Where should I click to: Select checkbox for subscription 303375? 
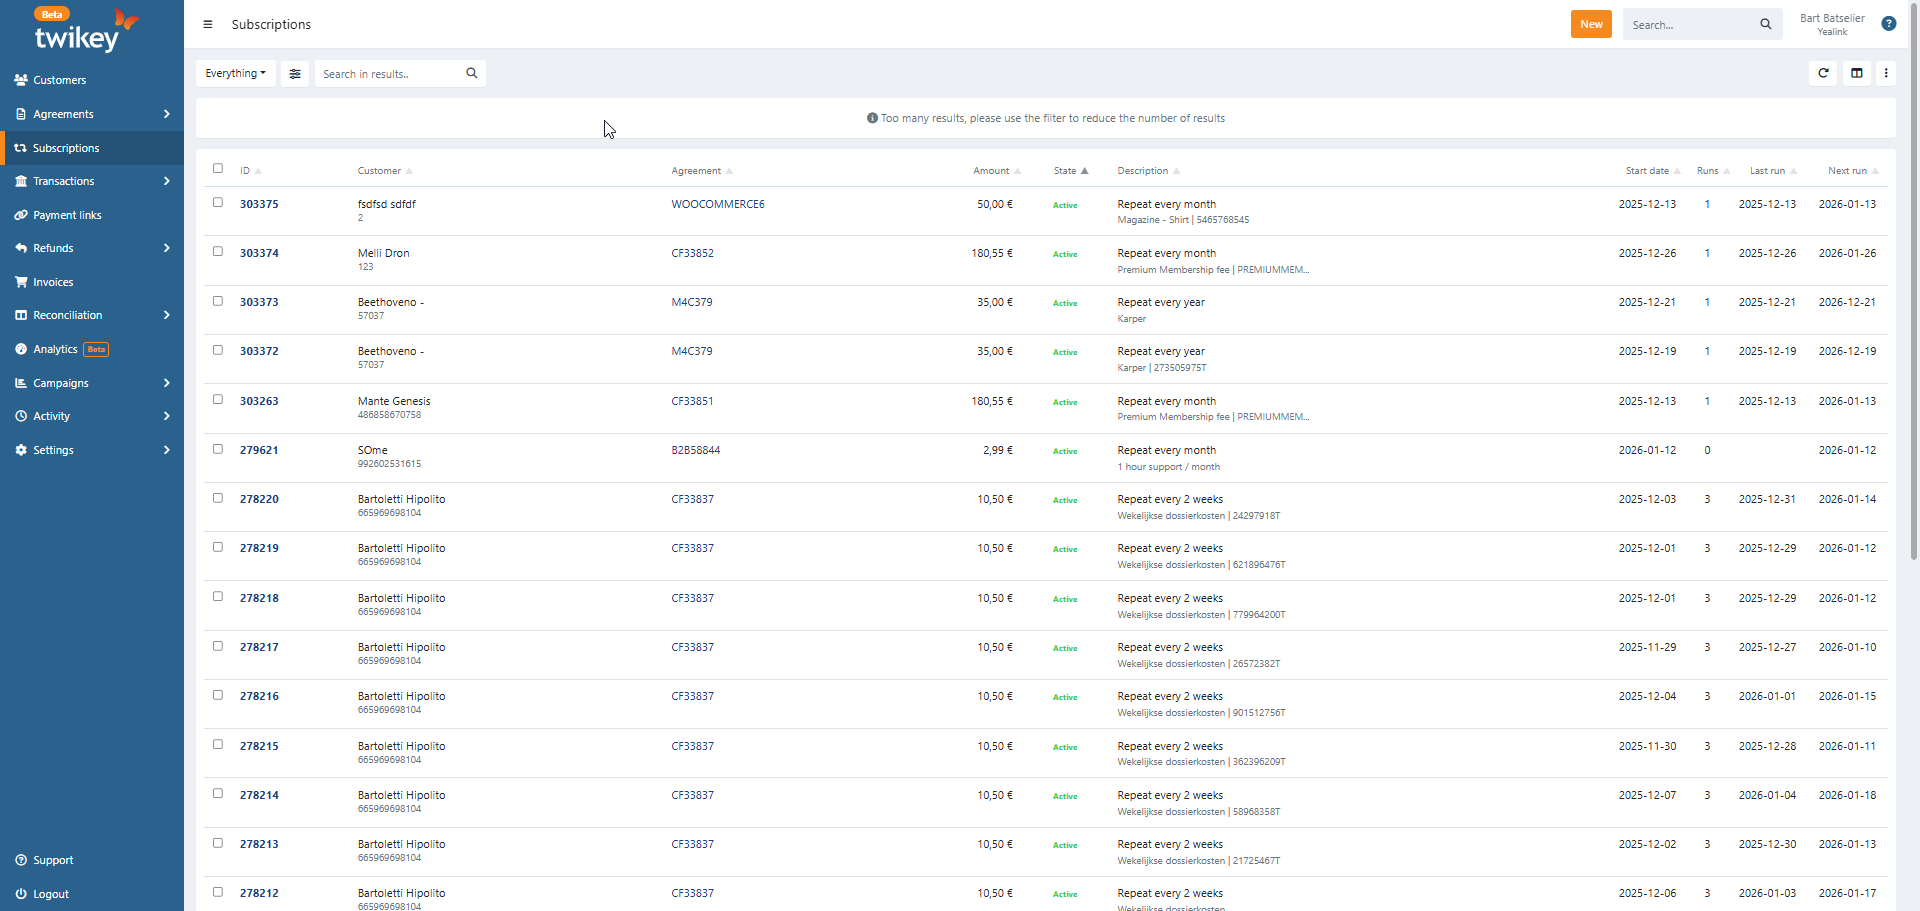tap(218, 203)
